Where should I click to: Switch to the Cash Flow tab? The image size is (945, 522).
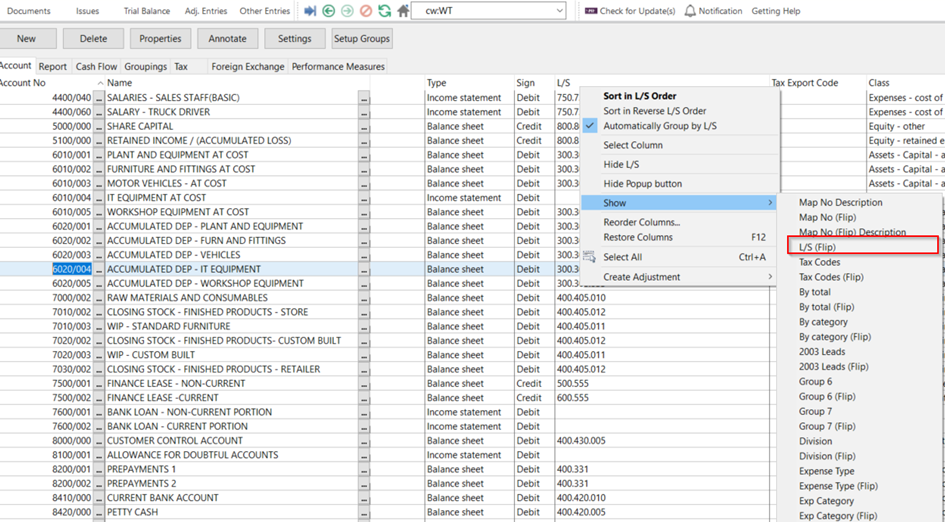(96, 67)
